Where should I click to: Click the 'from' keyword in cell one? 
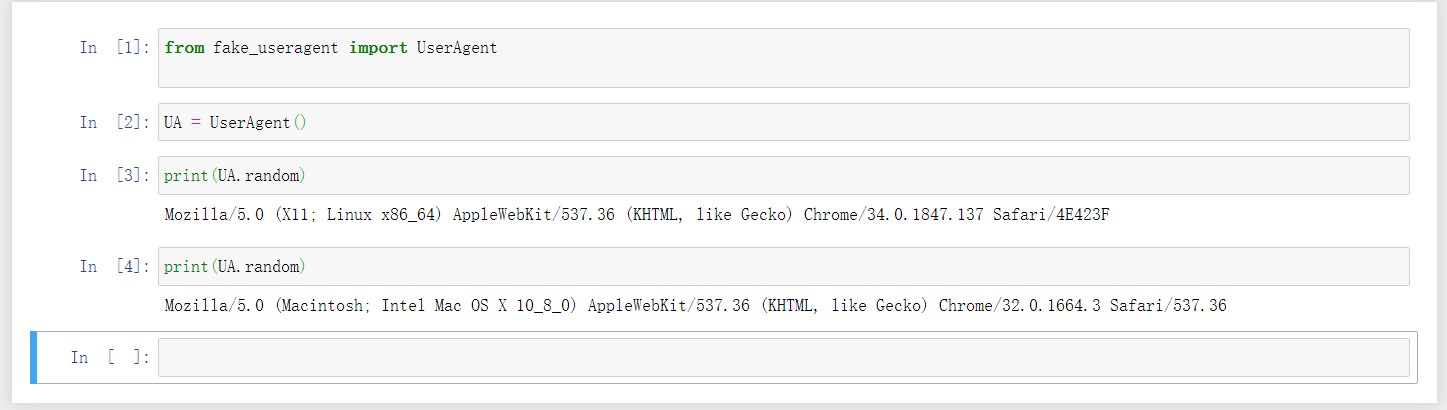click(x=184, y=48)
